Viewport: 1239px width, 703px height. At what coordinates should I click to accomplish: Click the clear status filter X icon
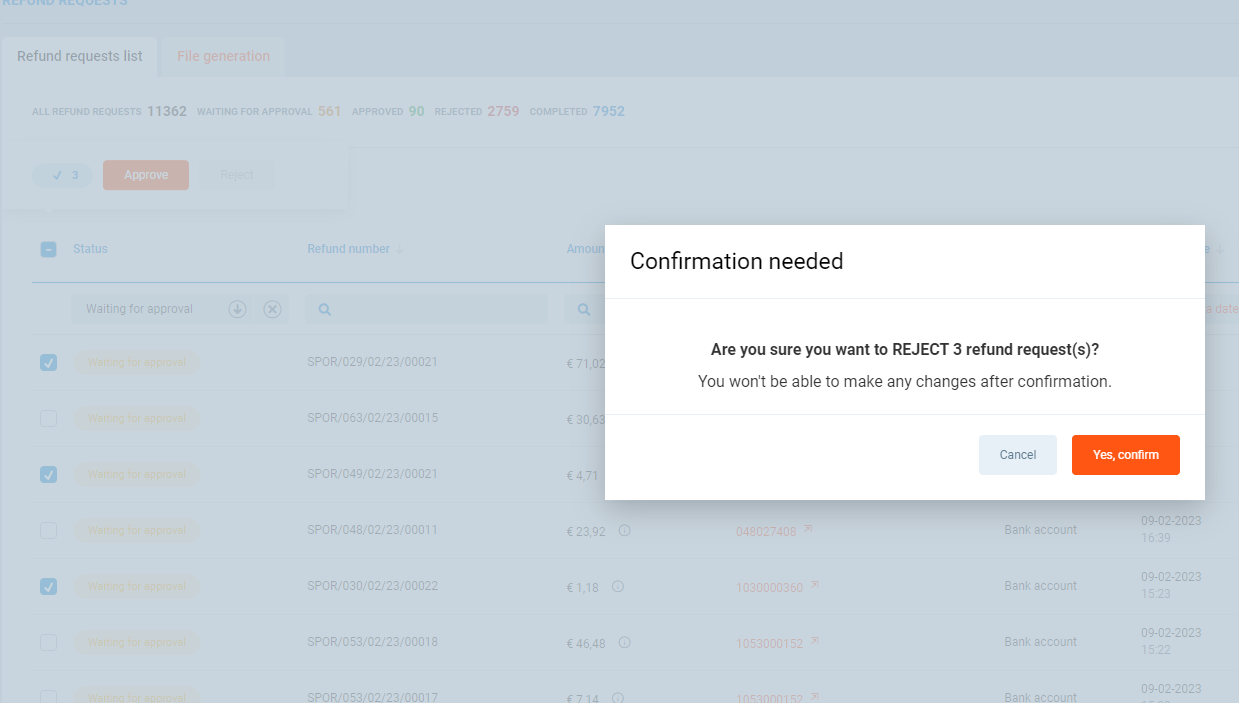click(272, 309)
